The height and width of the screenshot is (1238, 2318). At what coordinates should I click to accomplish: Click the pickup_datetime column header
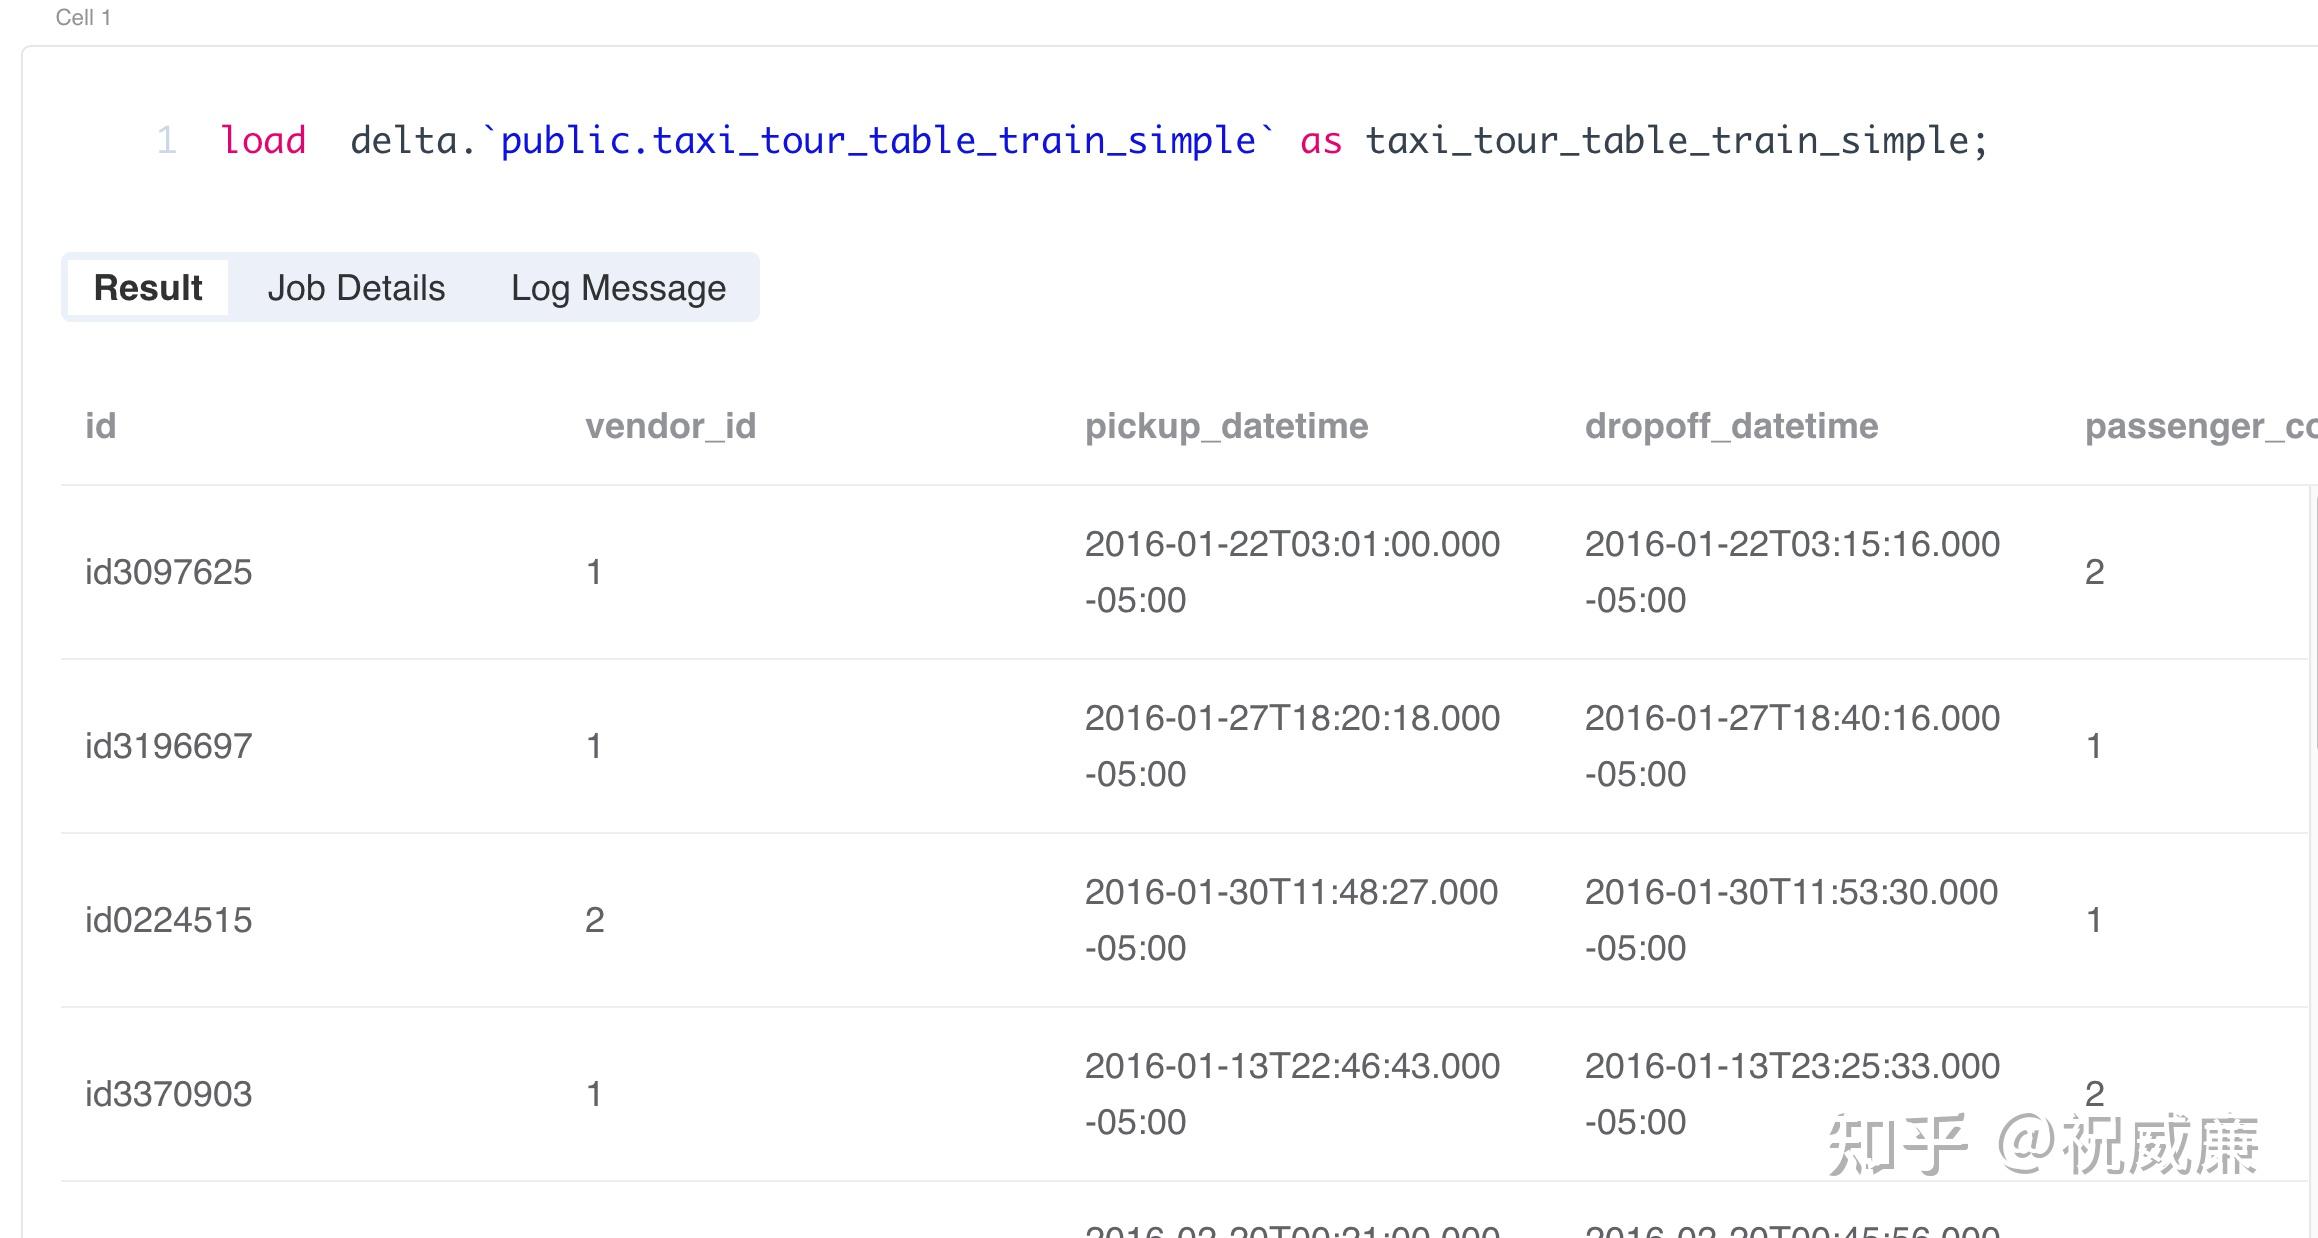tap(1226, 426)
